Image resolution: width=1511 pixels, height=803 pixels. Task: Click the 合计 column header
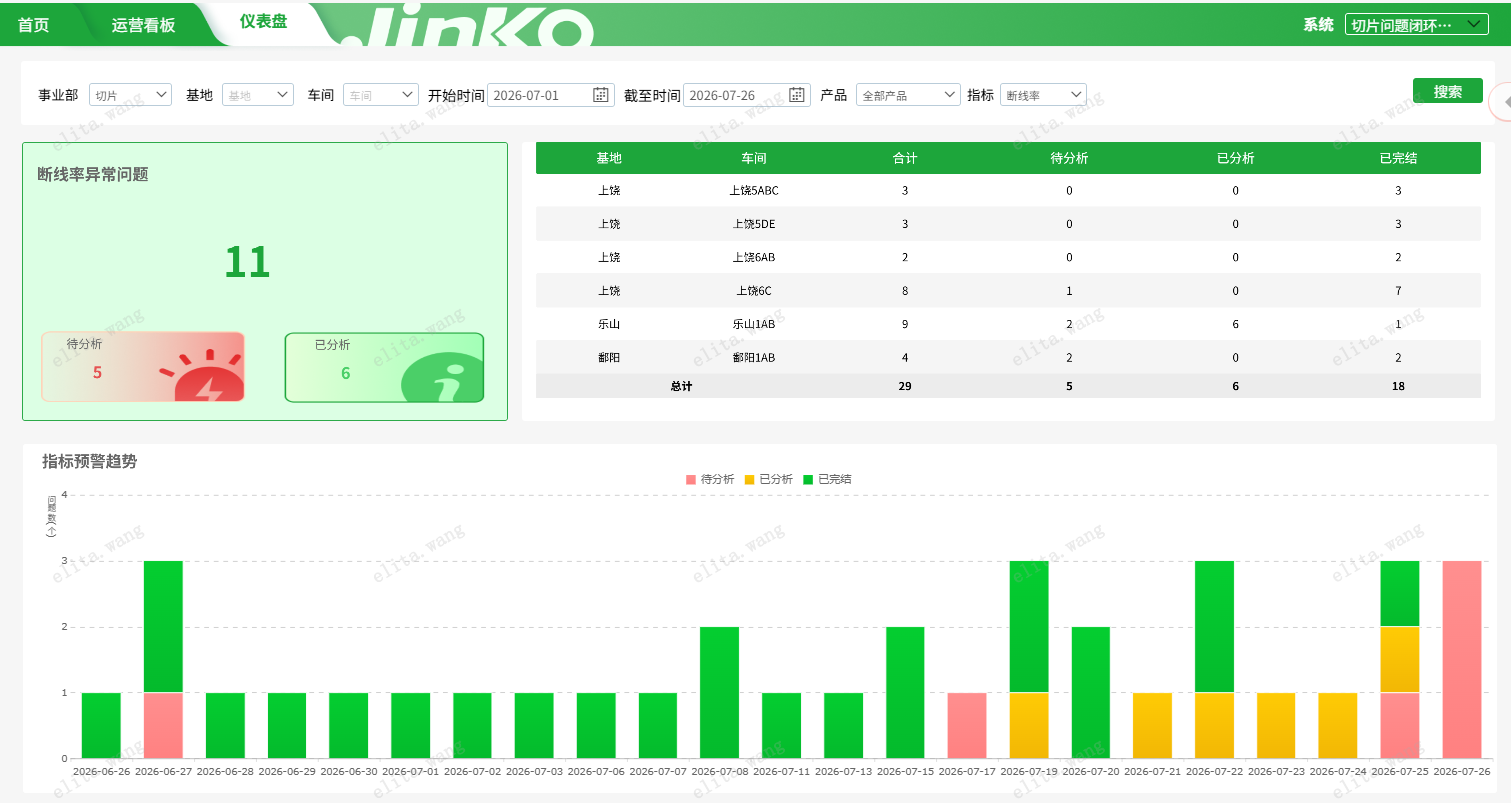click(905, 158)
